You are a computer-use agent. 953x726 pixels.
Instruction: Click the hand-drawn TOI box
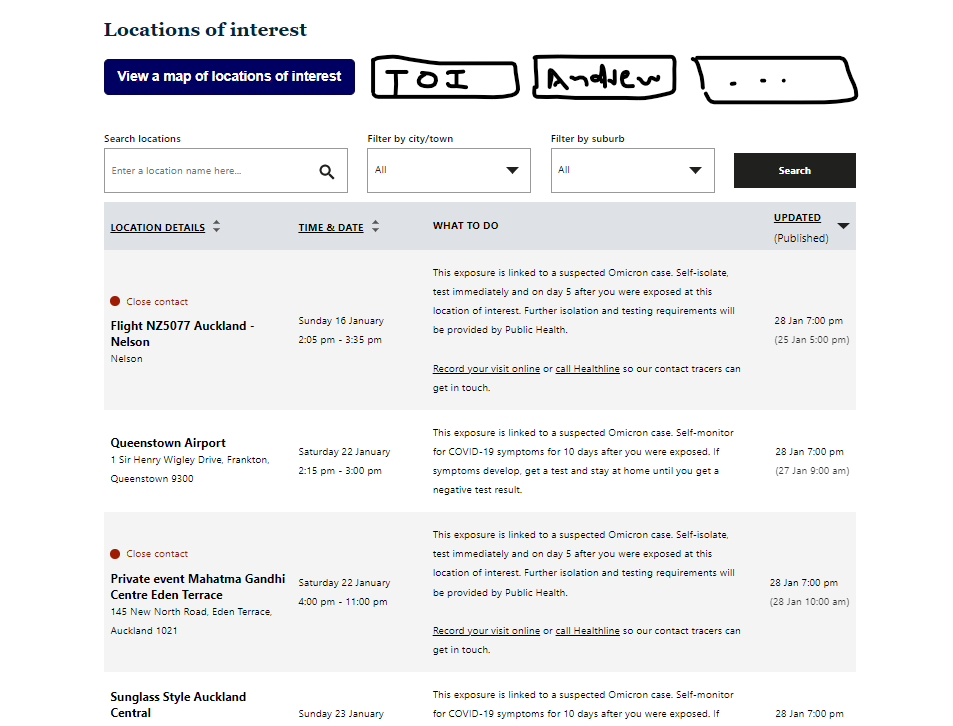pyautogui.click(x=445, y=78)
